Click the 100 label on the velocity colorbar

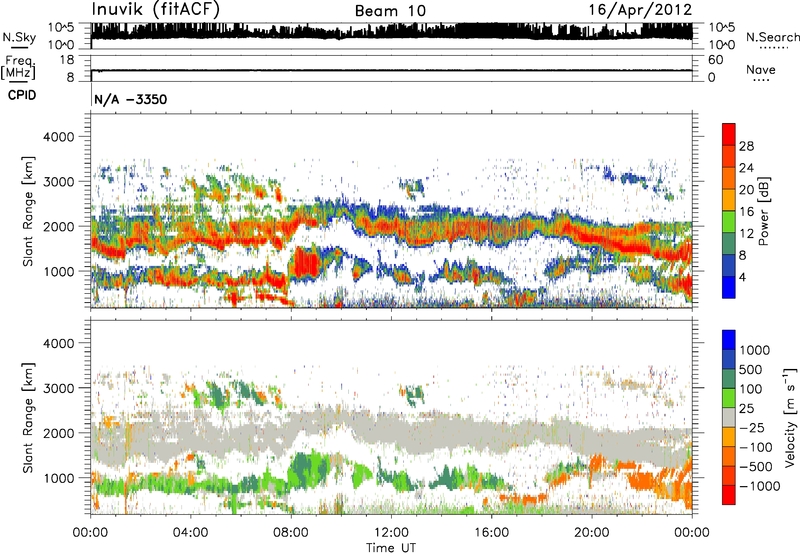pyautogui.click(x=753, y=389)
